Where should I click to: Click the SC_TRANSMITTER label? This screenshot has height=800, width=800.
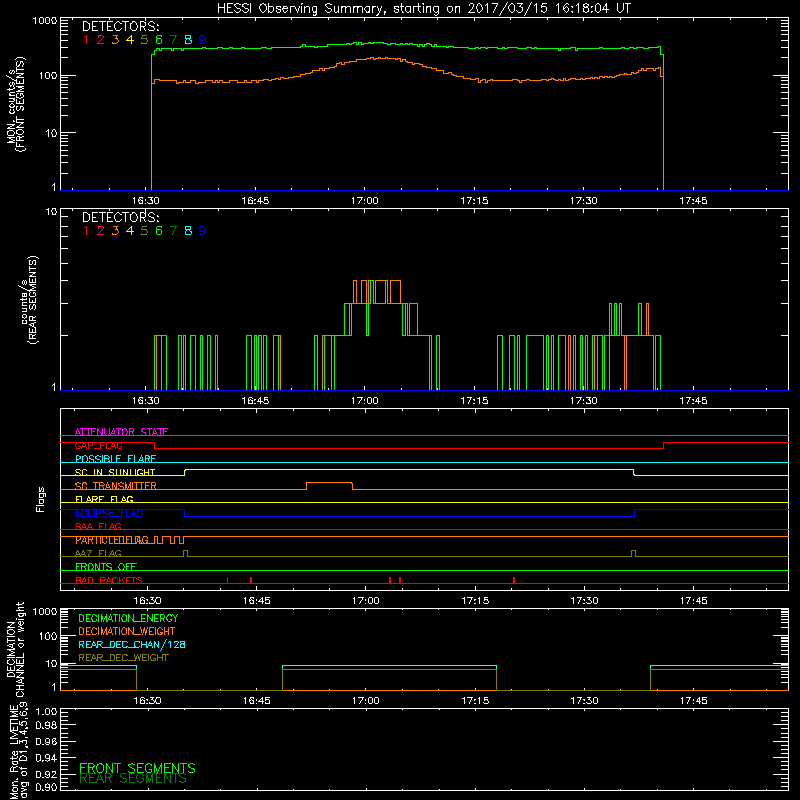115,486
